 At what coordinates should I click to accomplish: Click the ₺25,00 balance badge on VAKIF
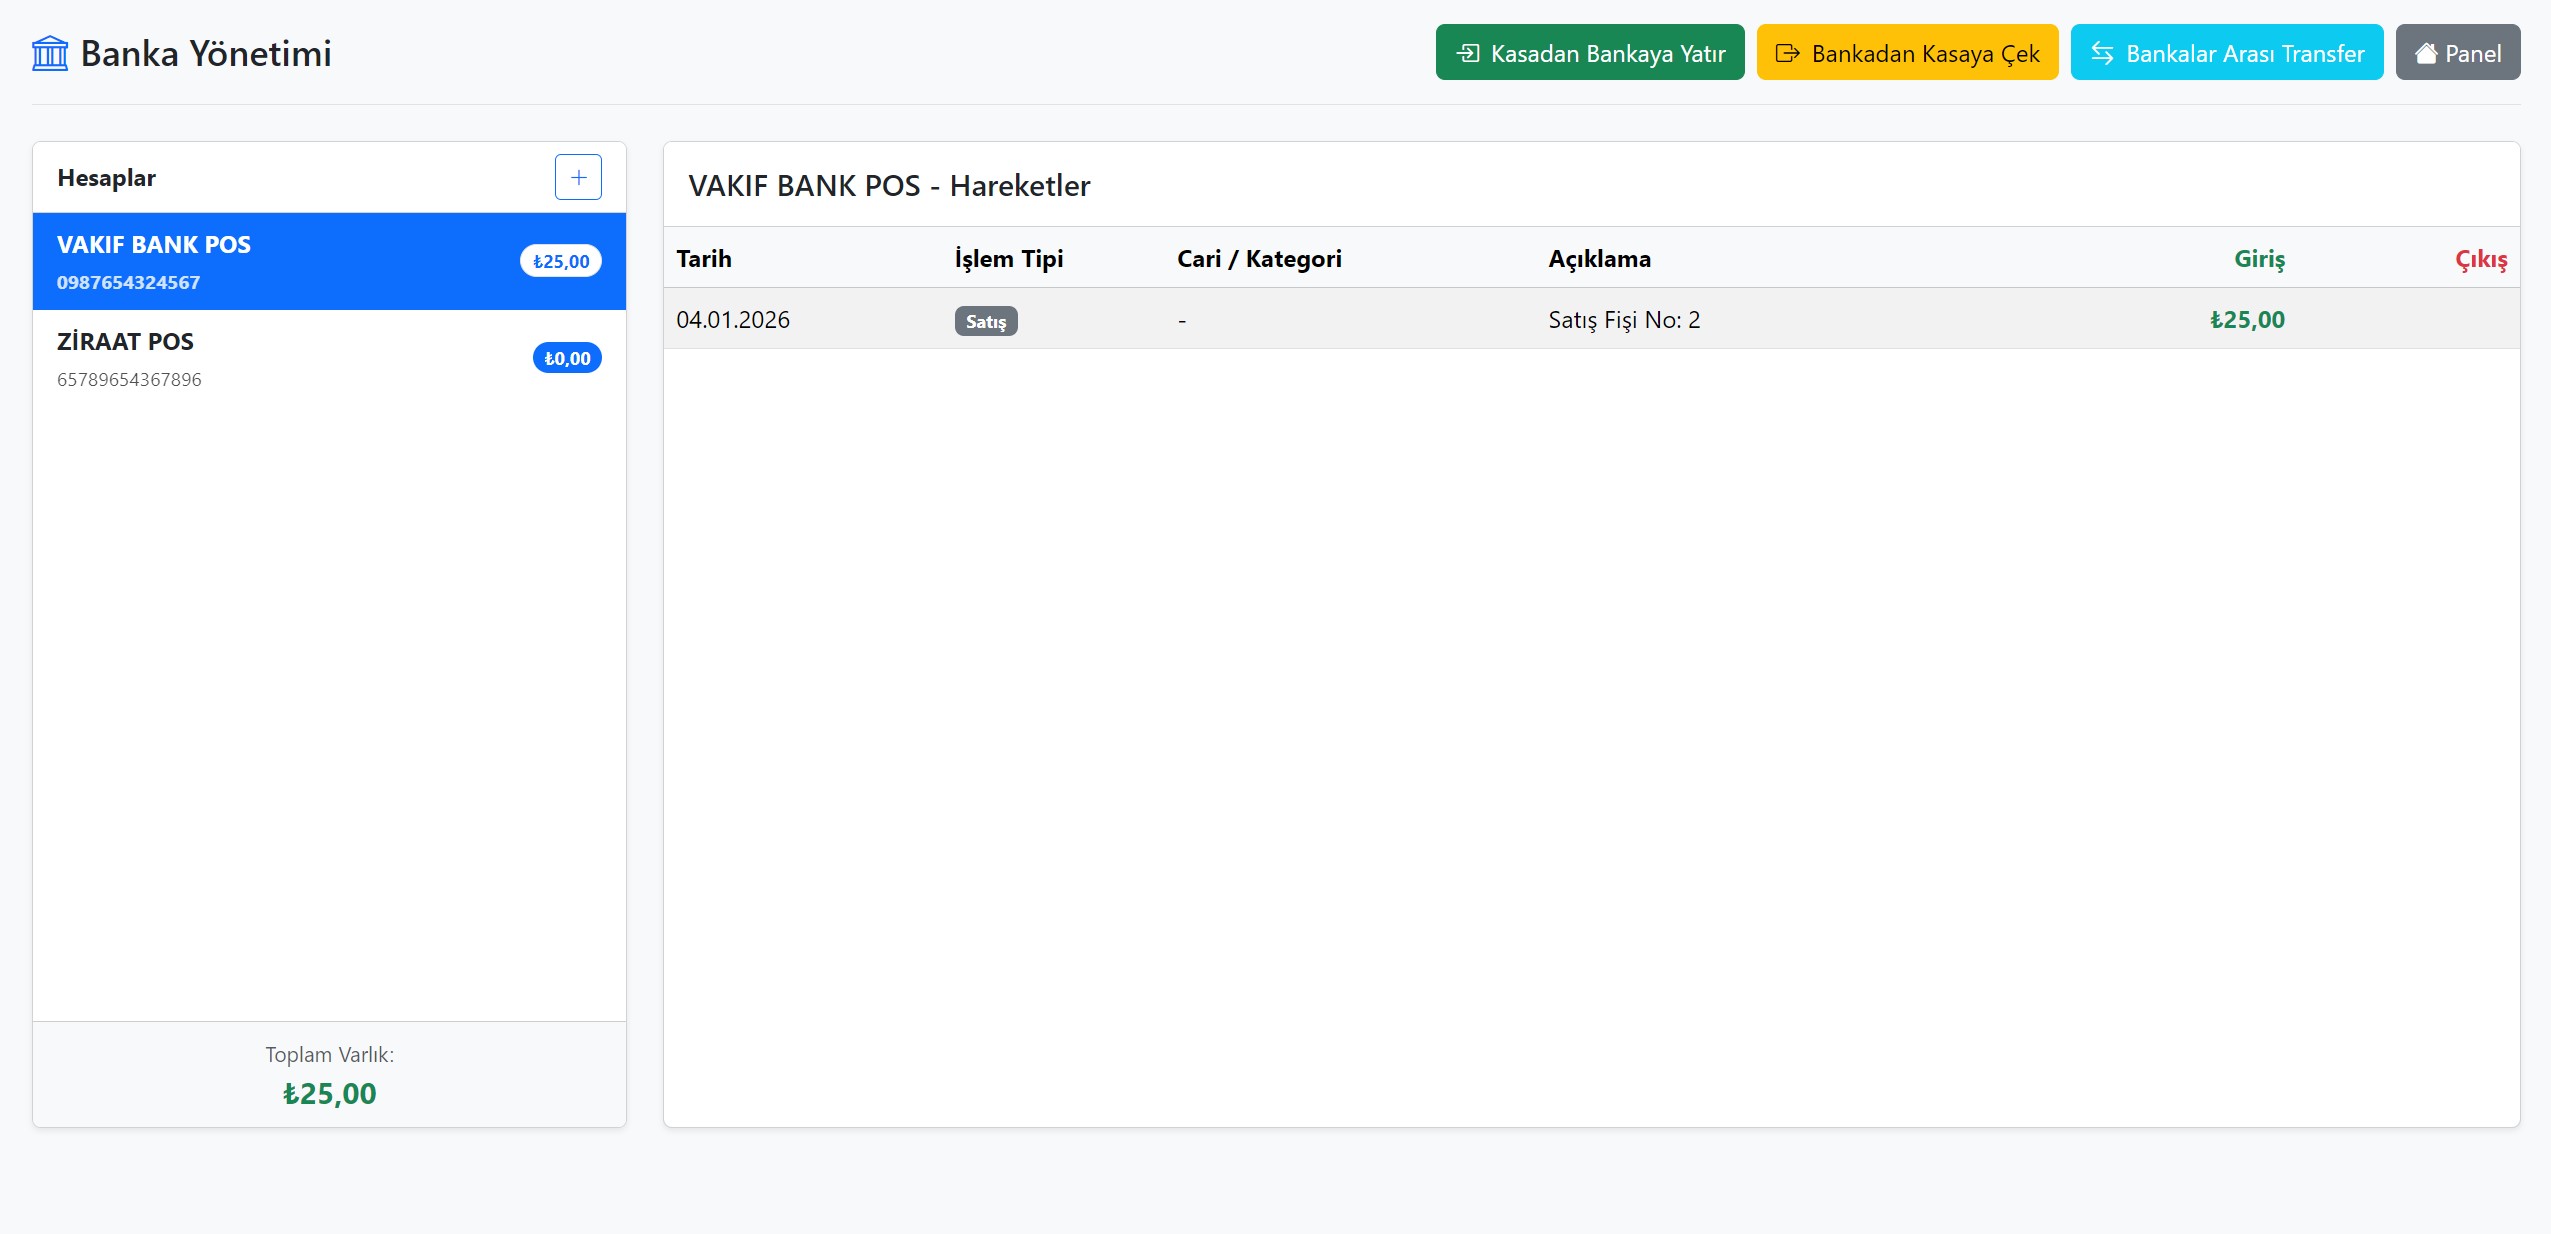(x=560, y=261)
